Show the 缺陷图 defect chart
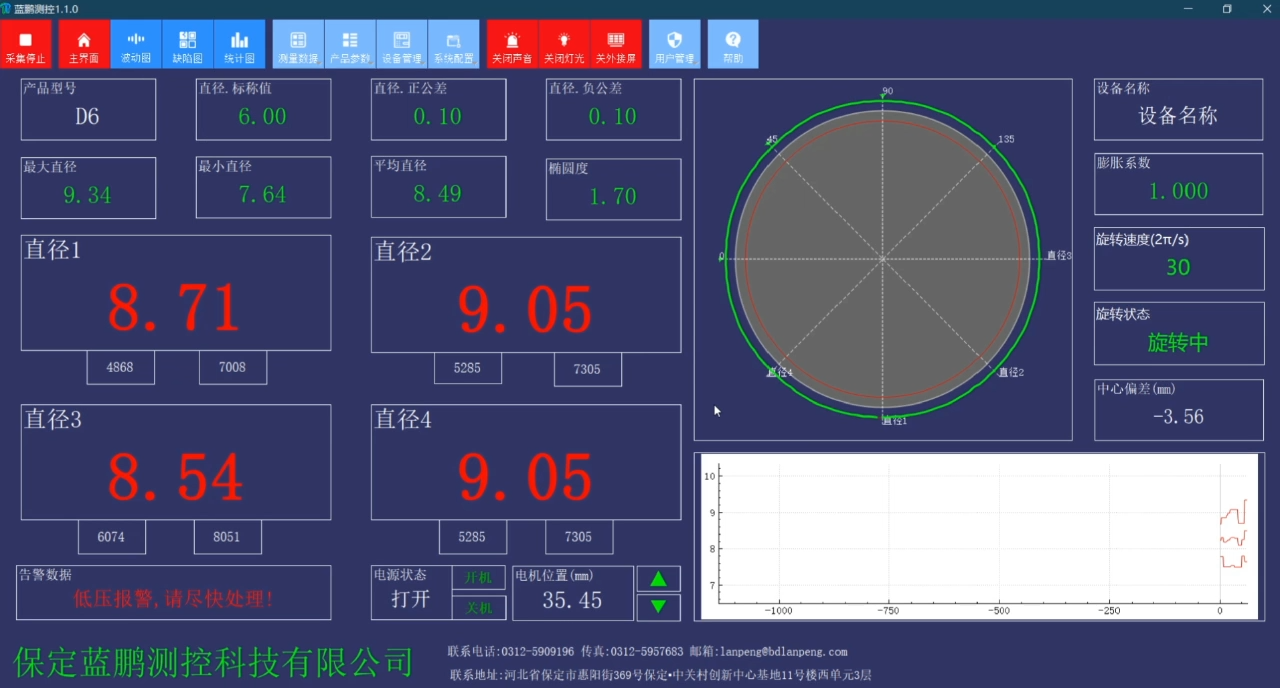This screenshot has height=688, width=1280. (x=188, y=45)
